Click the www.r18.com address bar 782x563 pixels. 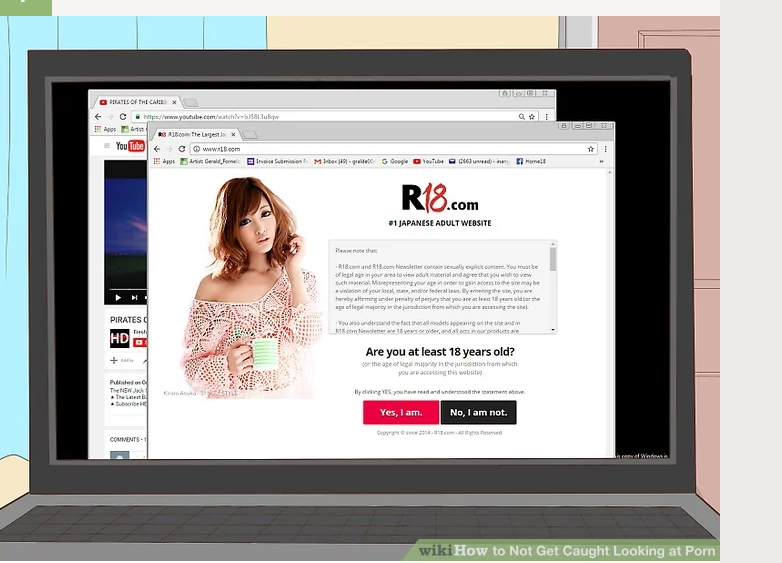[393, 149]
